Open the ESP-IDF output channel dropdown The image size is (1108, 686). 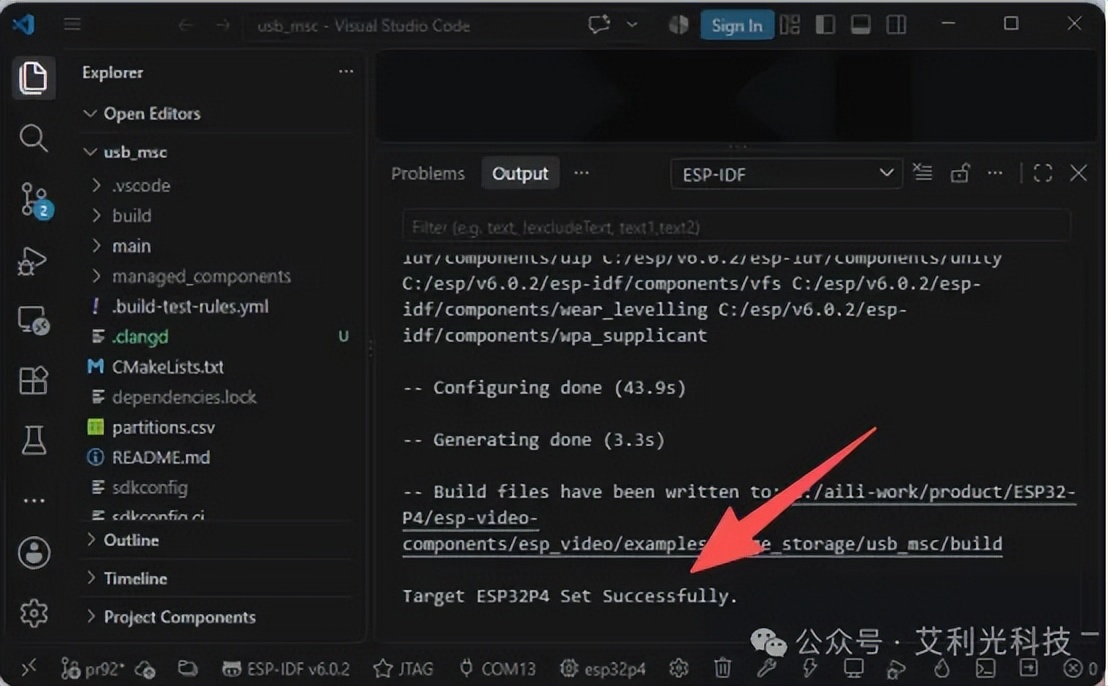[x=786, y=175]
